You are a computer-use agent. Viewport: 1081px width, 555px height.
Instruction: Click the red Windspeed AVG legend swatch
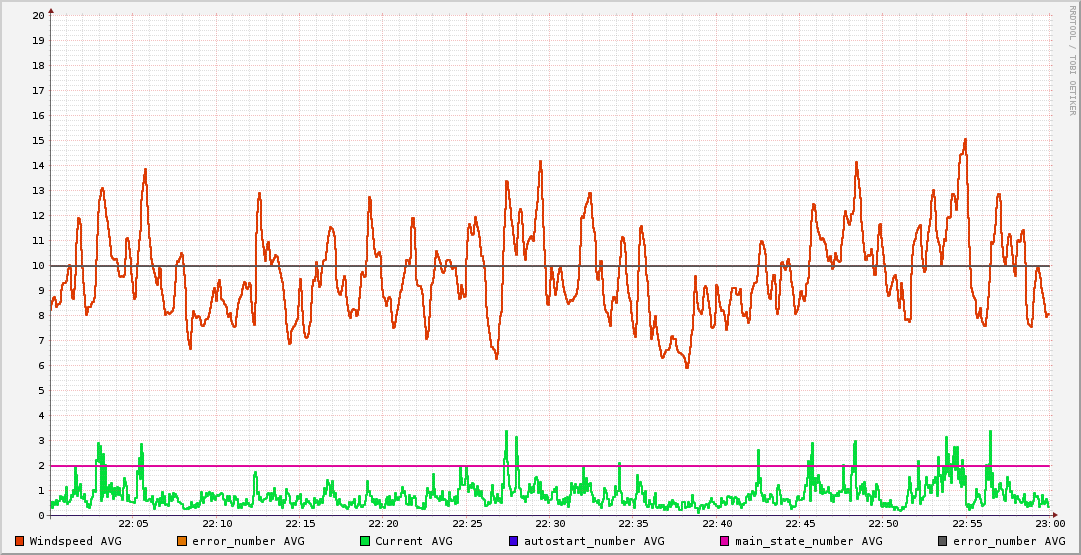pyautogui.click(x=20, y=541)
